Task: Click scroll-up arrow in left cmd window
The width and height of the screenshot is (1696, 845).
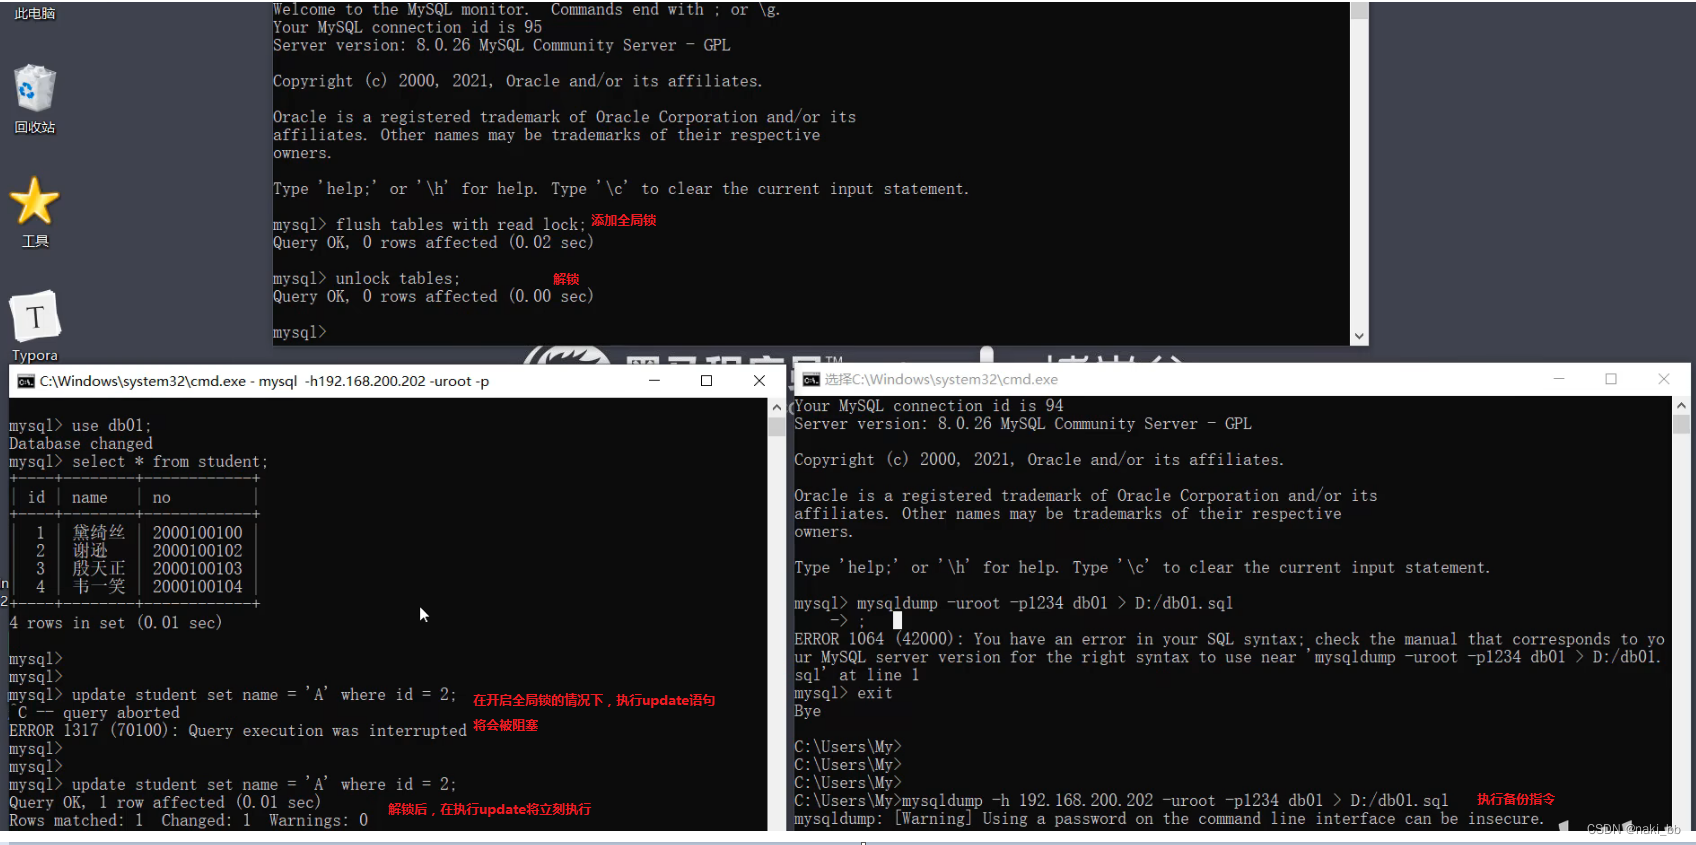Action: coord(777,407)
